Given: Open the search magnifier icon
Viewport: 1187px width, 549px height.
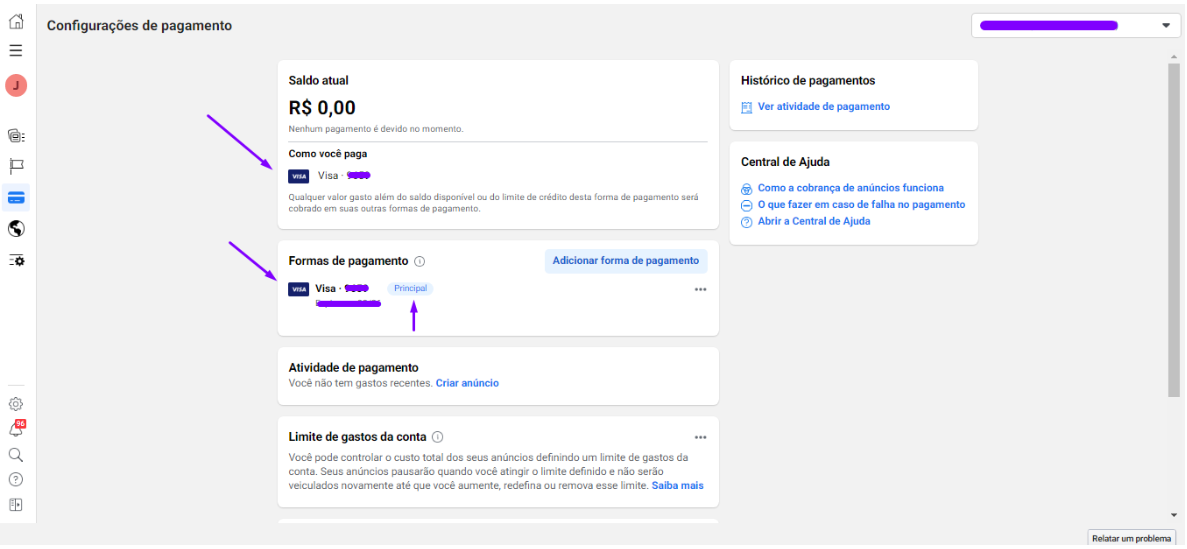Looking at the screenshot, I should (16, 454).
